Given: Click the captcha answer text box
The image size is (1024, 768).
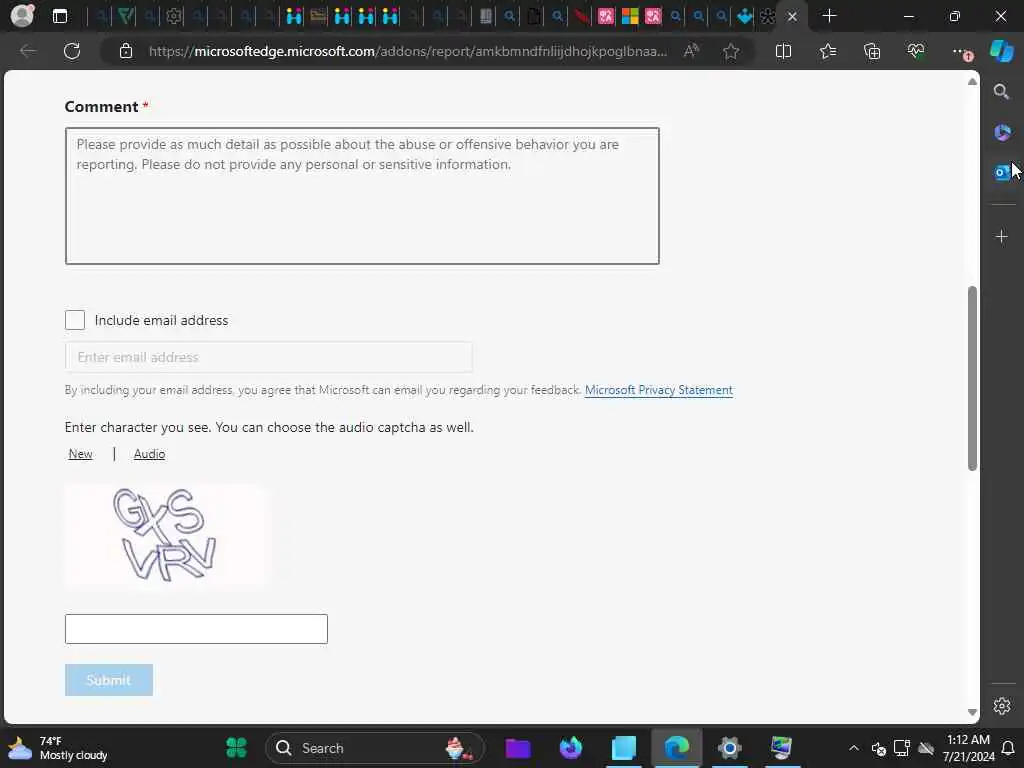Looking at the screenshot, I should [x=196, y=629].
